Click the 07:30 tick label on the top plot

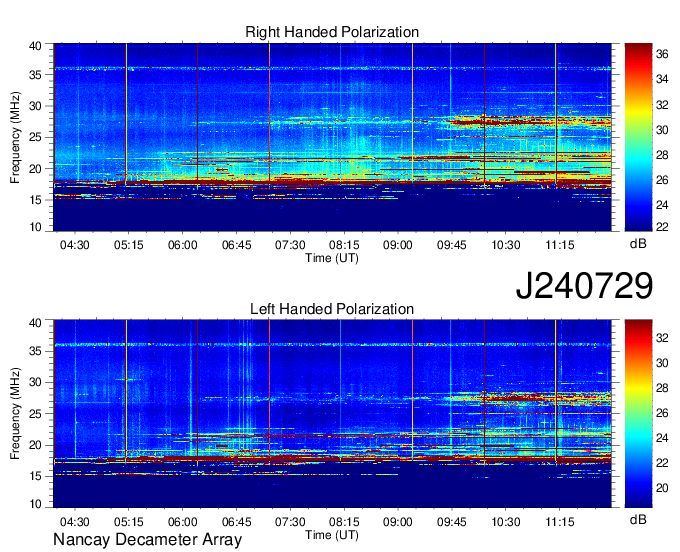coord(290,245)
